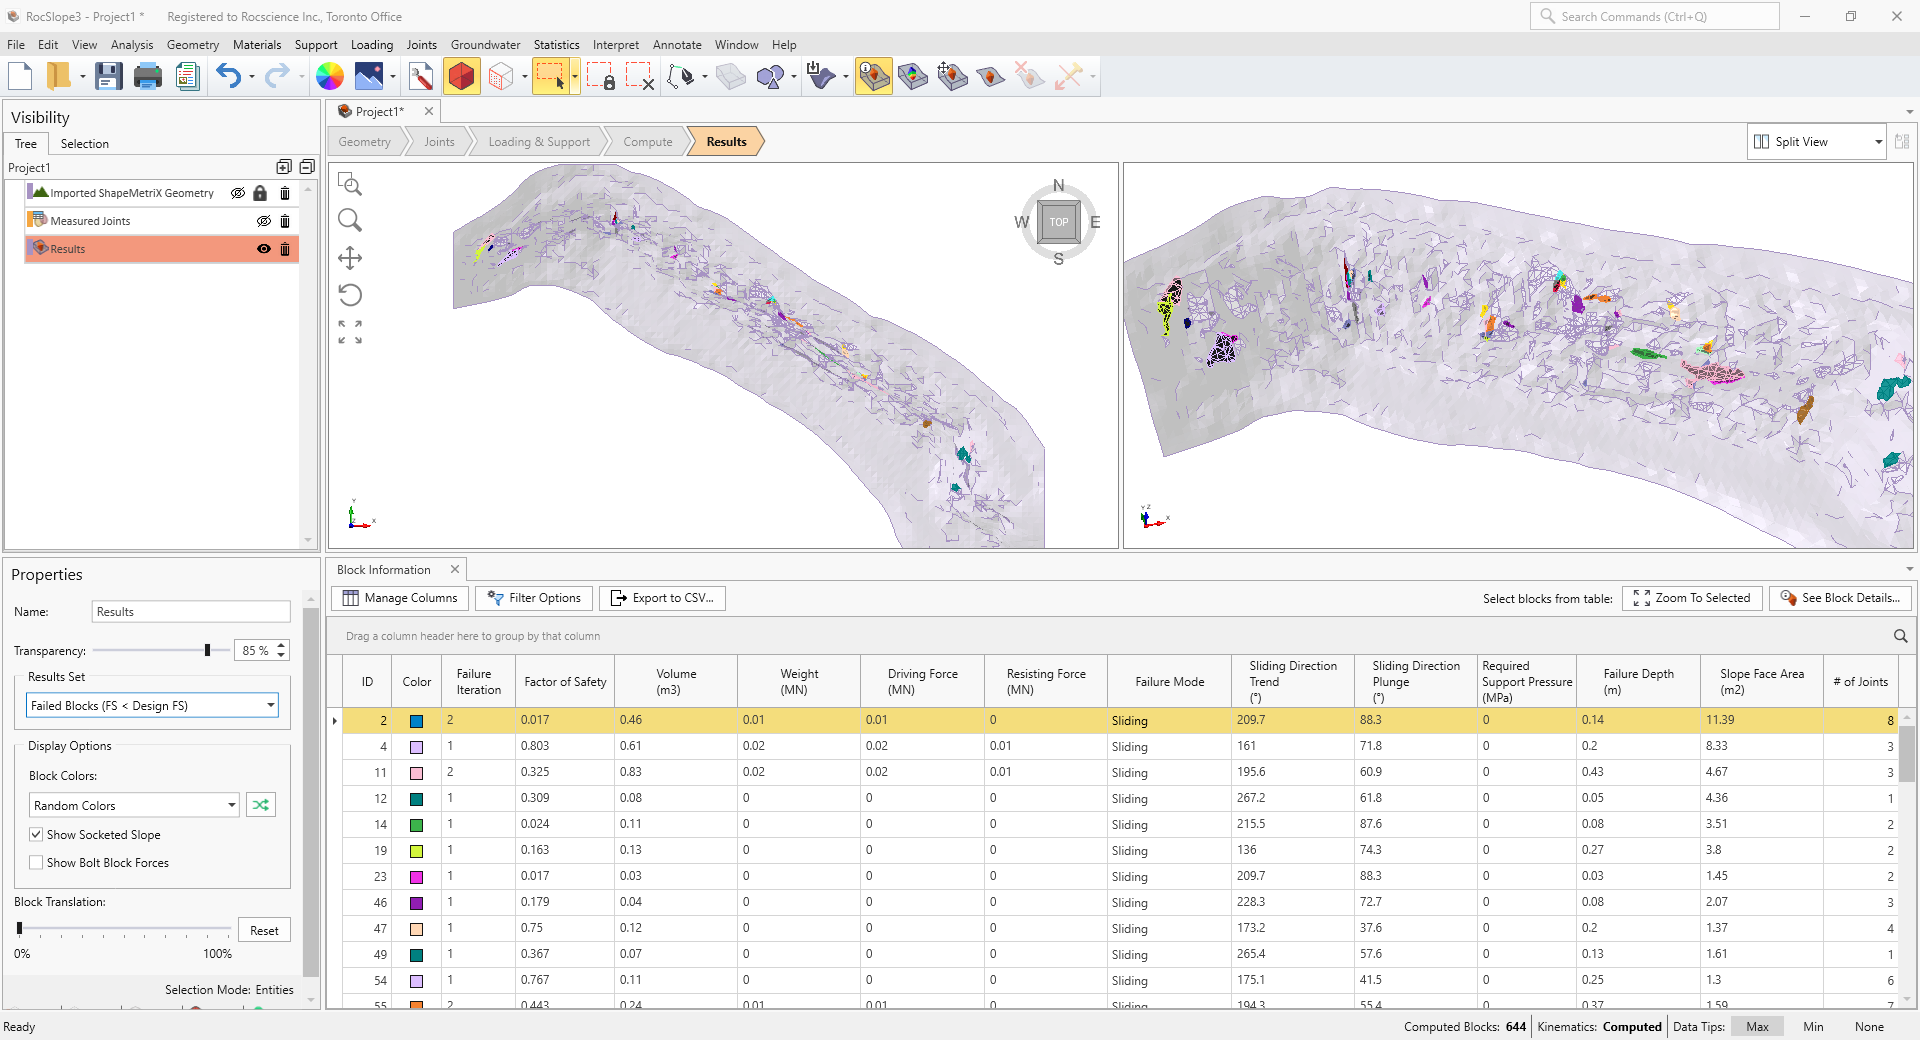This screenshot has width=1920, height=1040.
Task: Open the Results Set dropdown
Action: [152, 706]
